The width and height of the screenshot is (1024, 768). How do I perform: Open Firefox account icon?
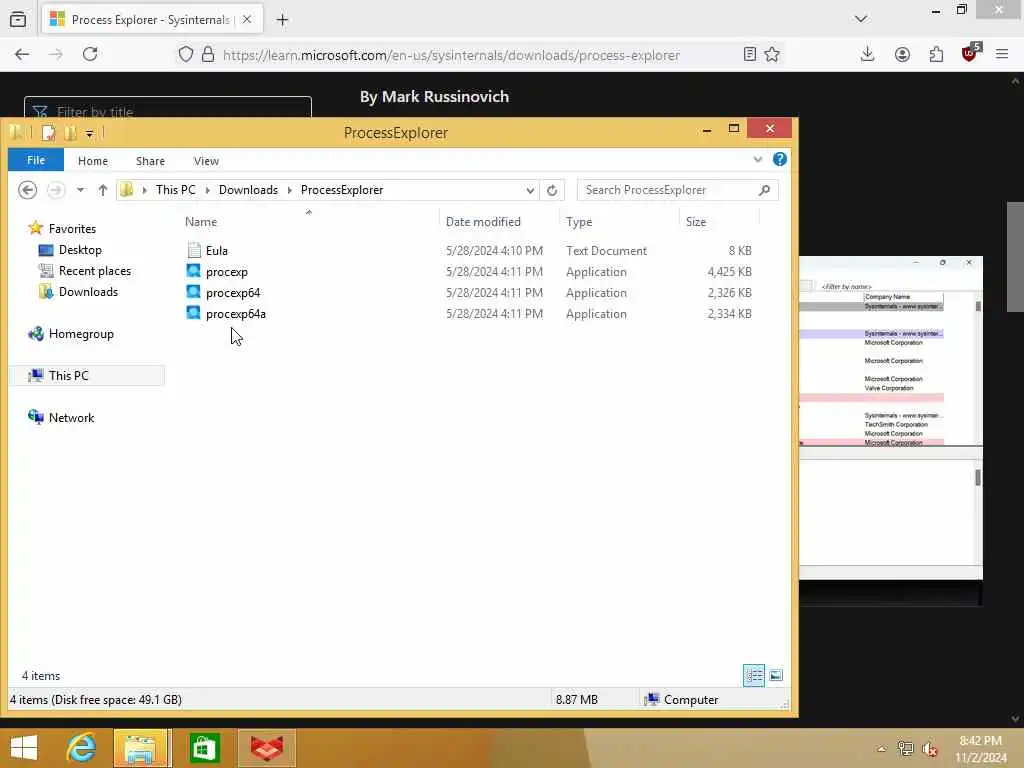pyautogui.click(x=902, y=54)
